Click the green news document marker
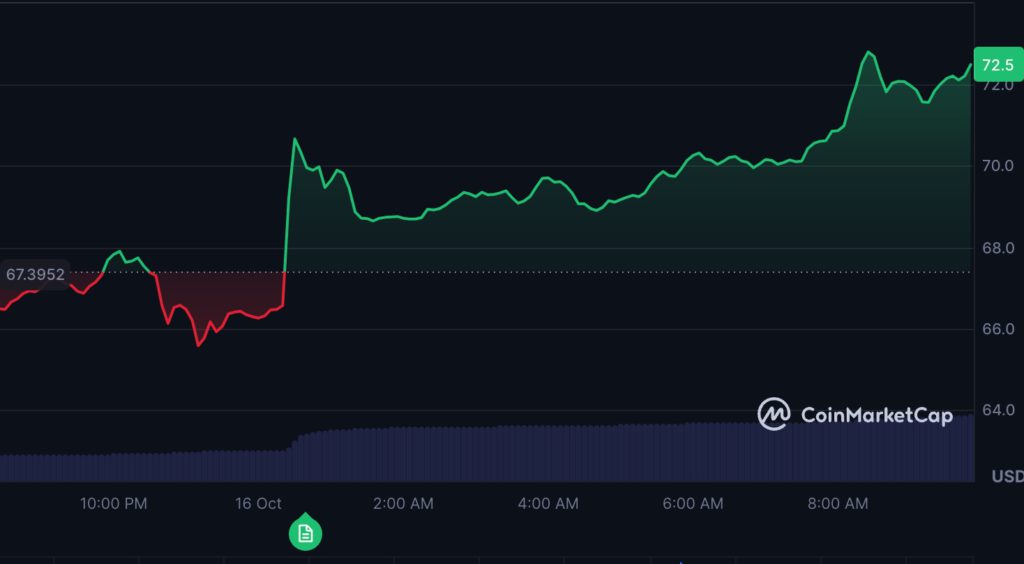This screenshot has height=564, width=1024. click(x=305, y=533)
